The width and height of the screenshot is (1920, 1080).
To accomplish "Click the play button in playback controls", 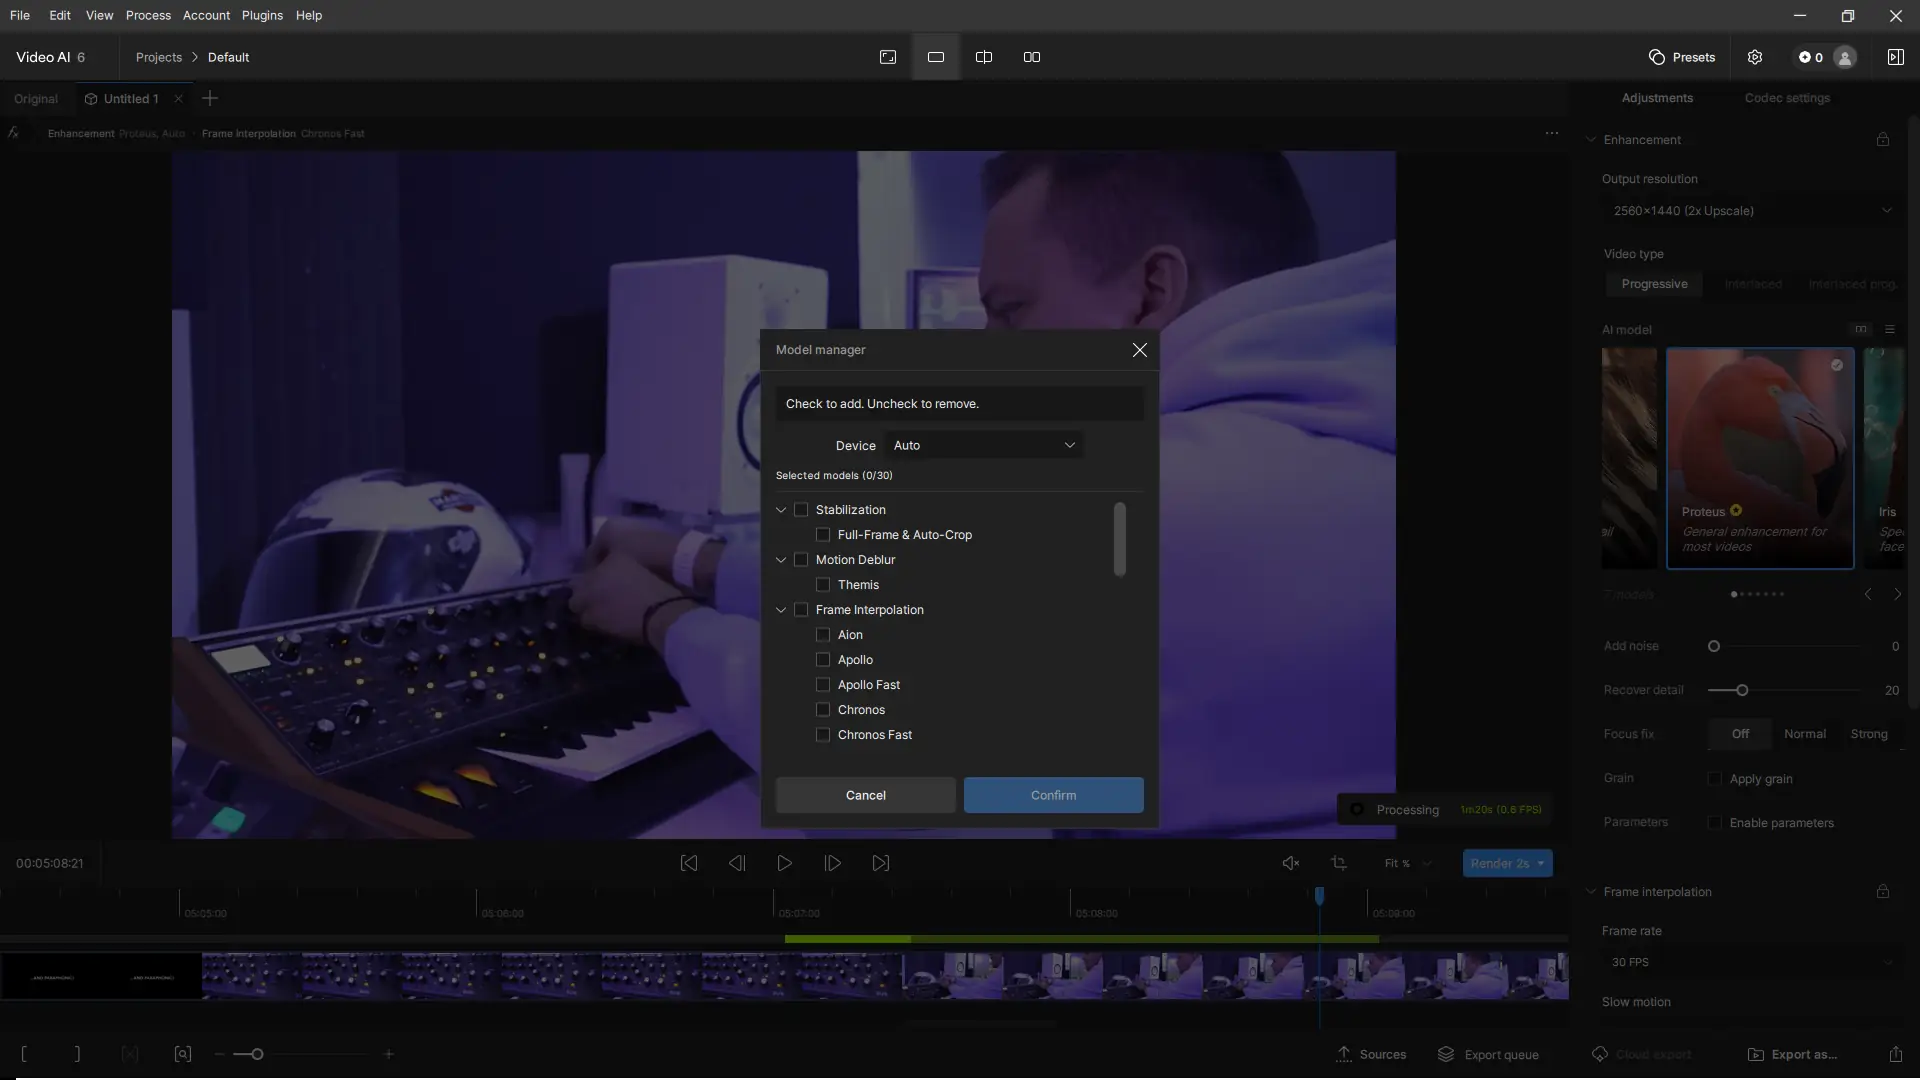I will (785, 863).
